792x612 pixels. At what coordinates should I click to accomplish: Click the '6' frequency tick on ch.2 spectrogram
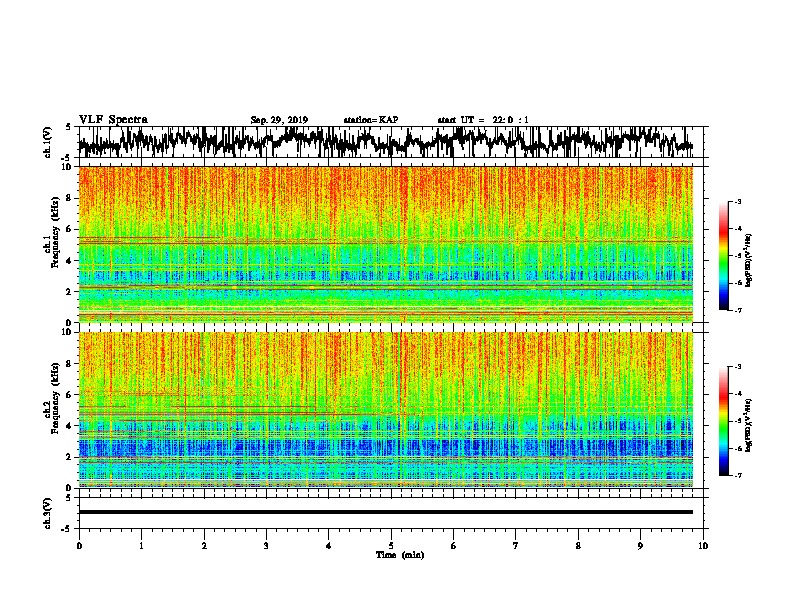point(69,394)
